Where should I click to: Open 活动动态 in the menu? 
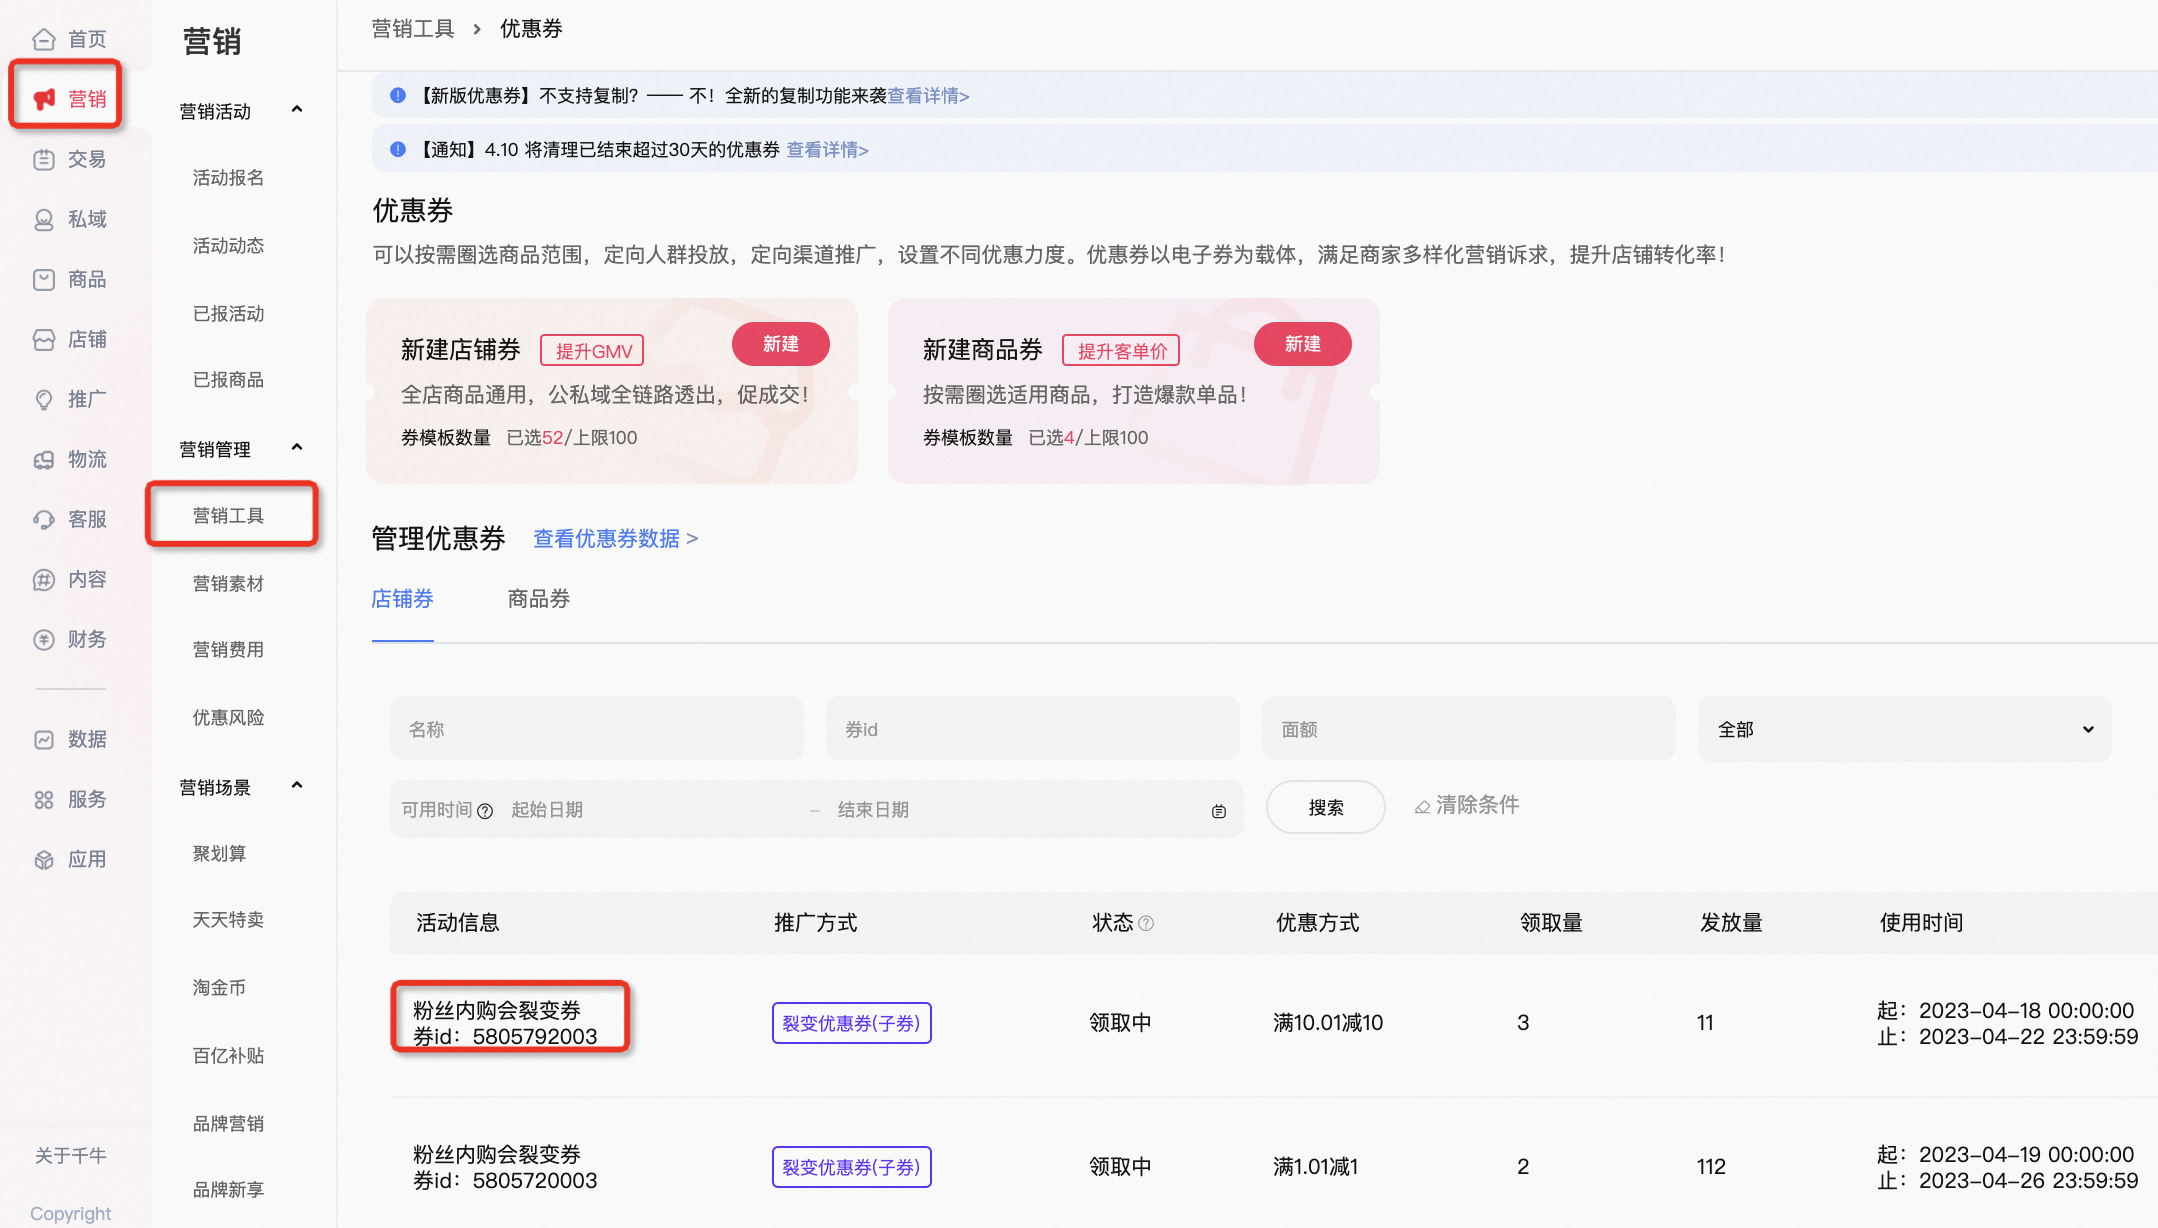pyautogui.click(x=228, y=246)
